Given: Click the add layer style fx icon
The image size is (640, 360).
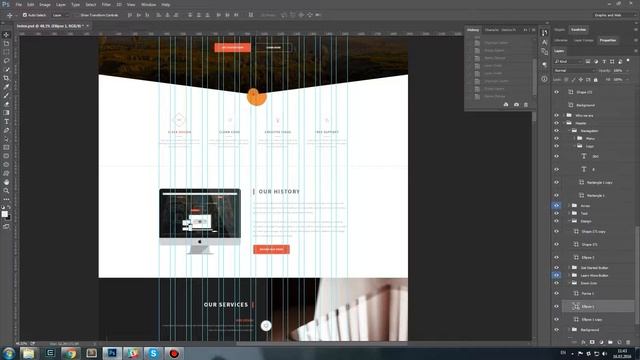Looking at the screenshot, I should pos(583,342).
